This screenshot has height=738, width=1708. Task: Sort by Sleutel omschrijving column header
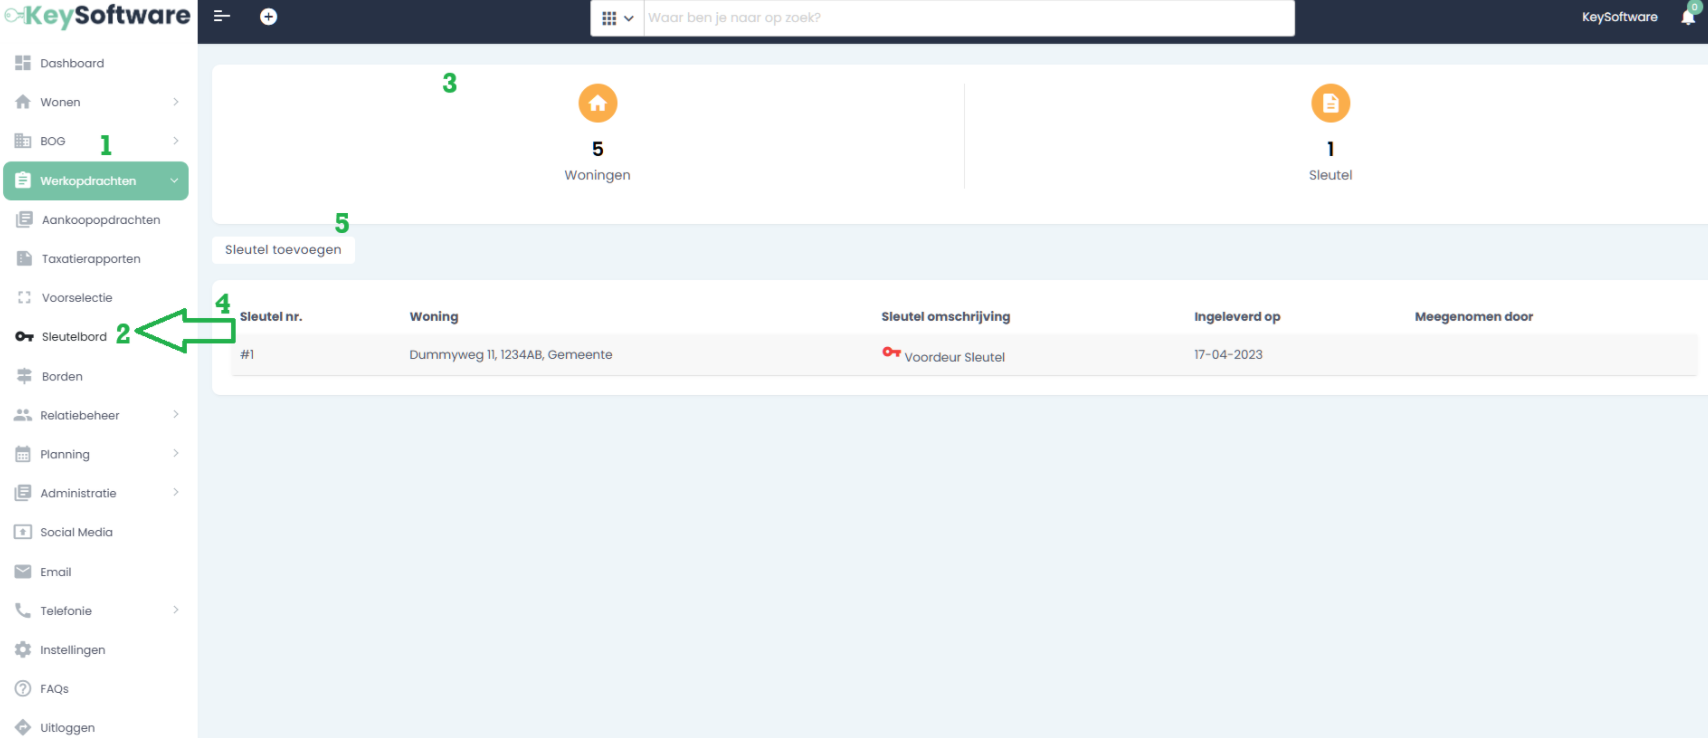pyautogui.click(x=946, y=317)
